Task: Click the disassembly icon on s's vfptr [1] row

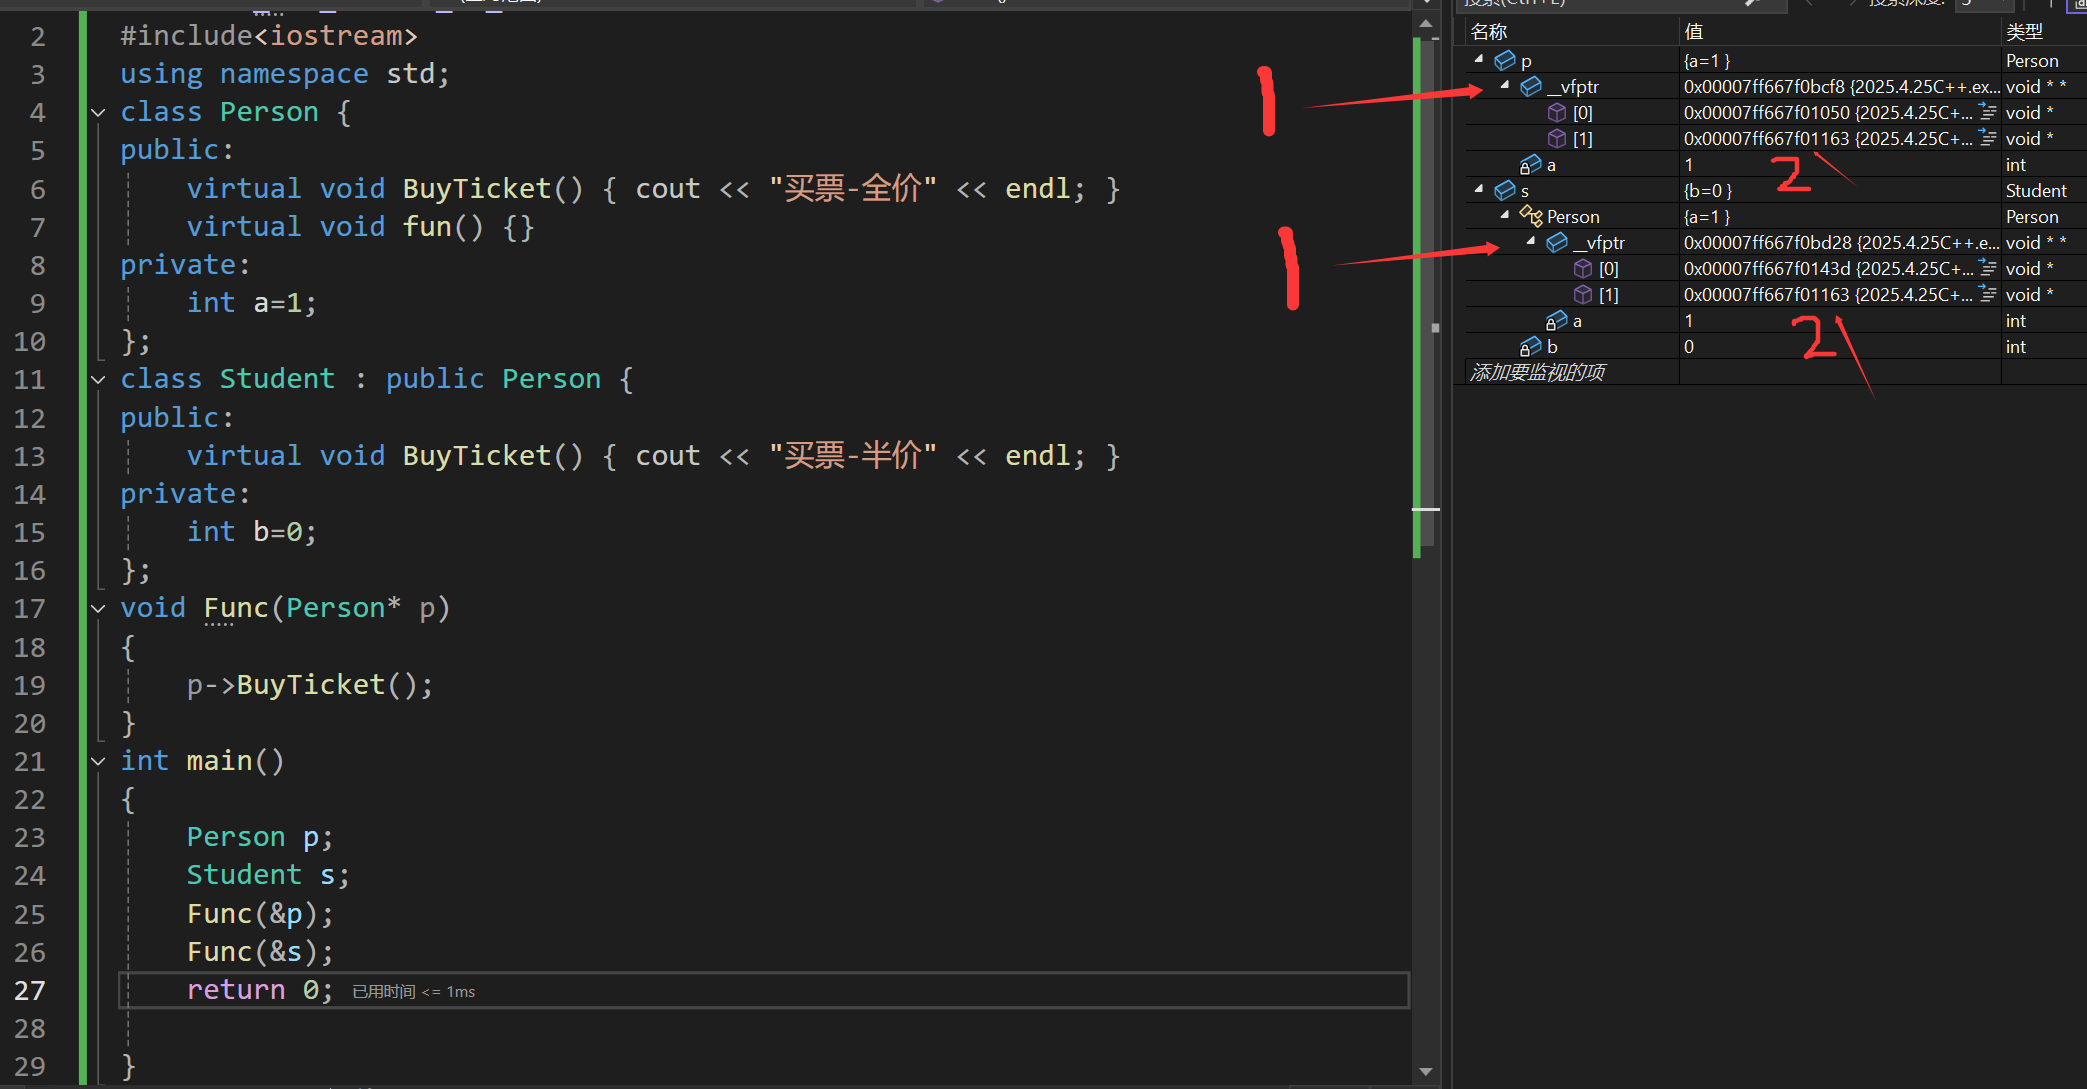Action: (x=1988, y=295)
